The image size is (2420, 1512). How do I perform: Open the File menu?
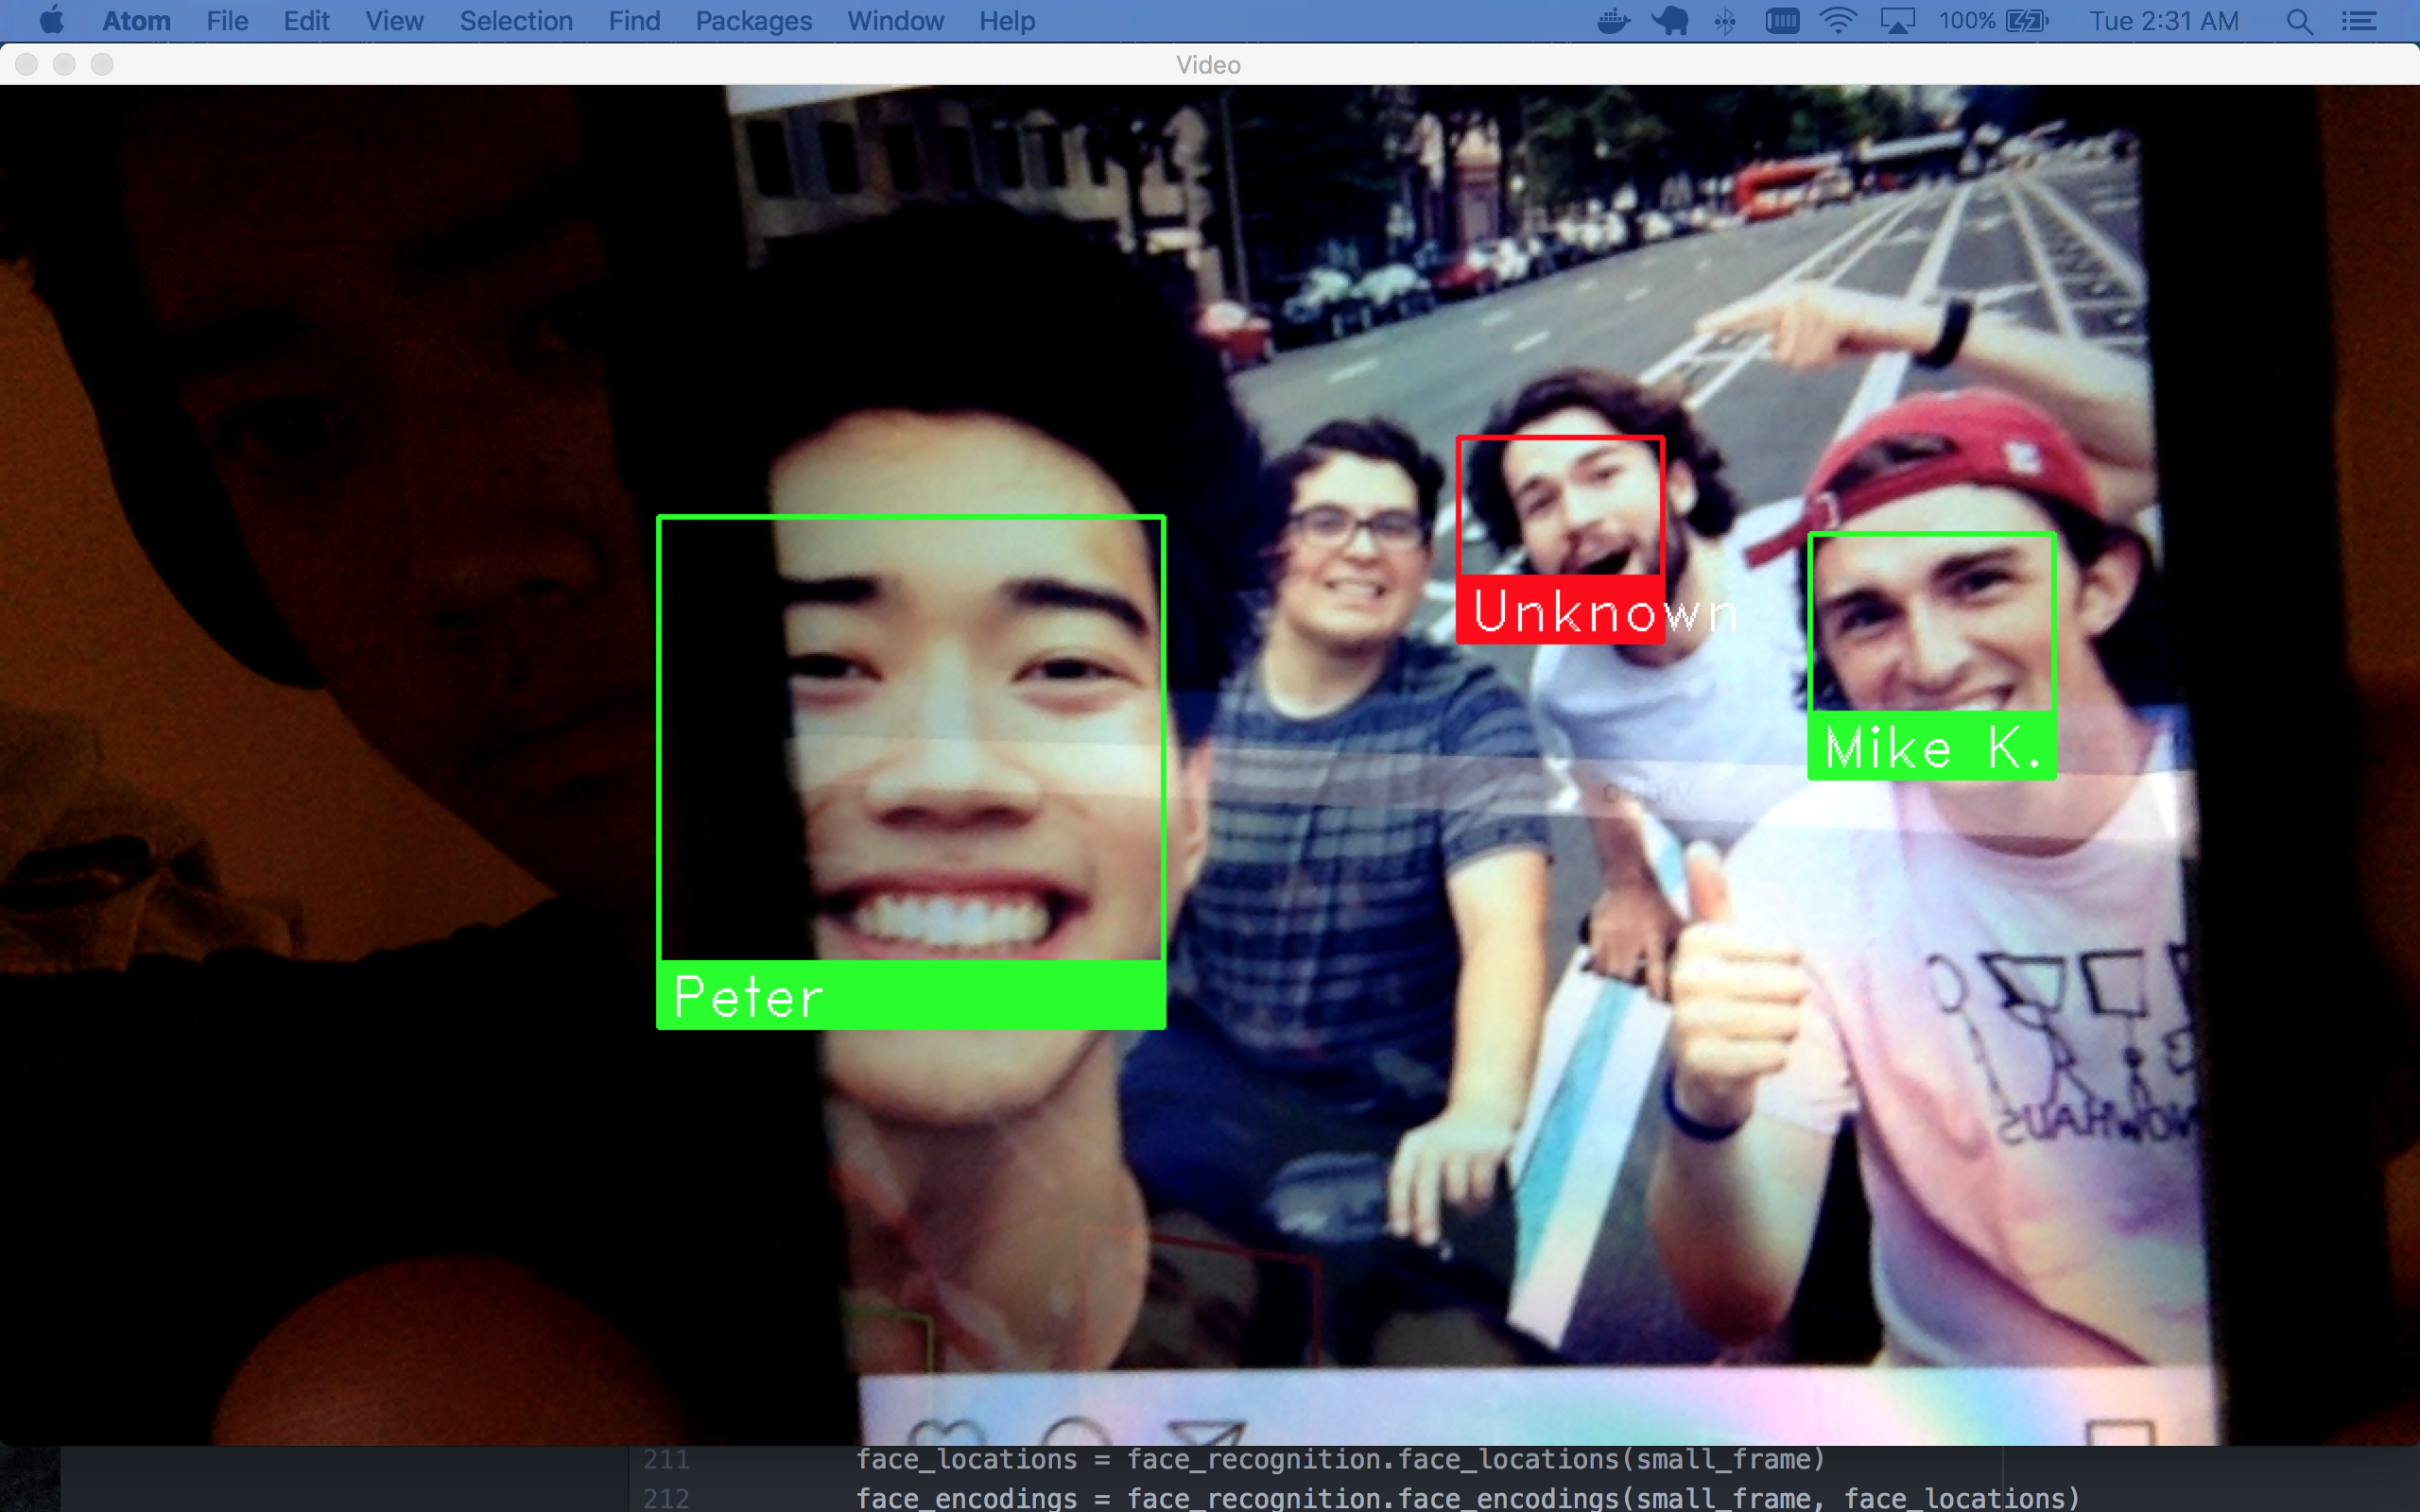pos(227,21)
